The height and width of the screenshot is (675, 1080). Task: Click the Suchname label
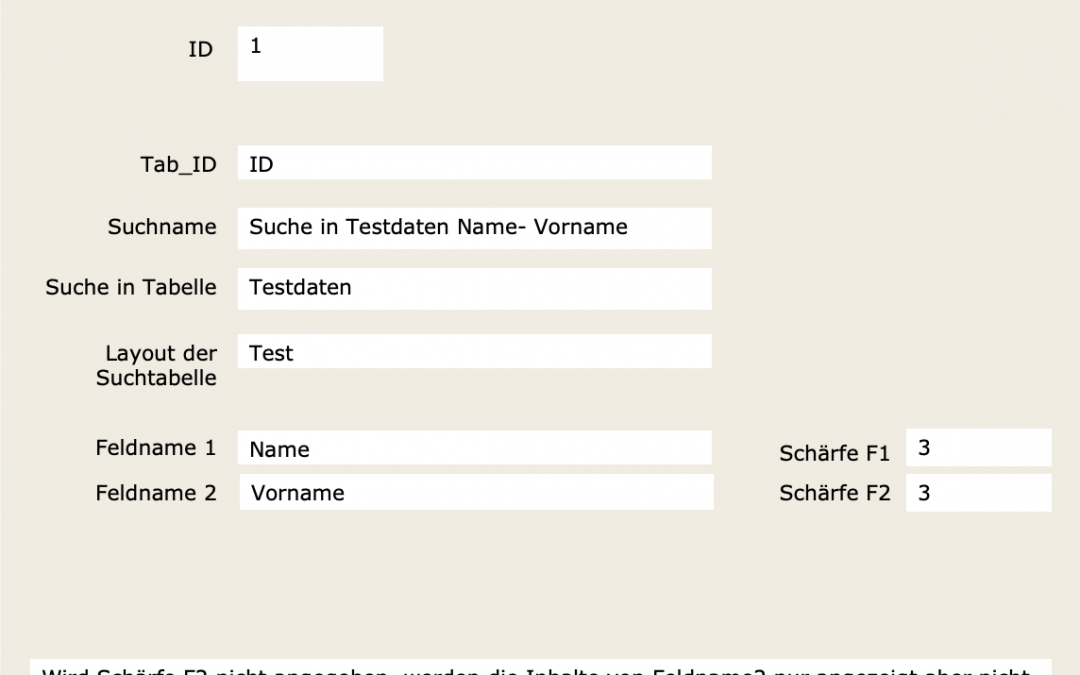point(162,227)
